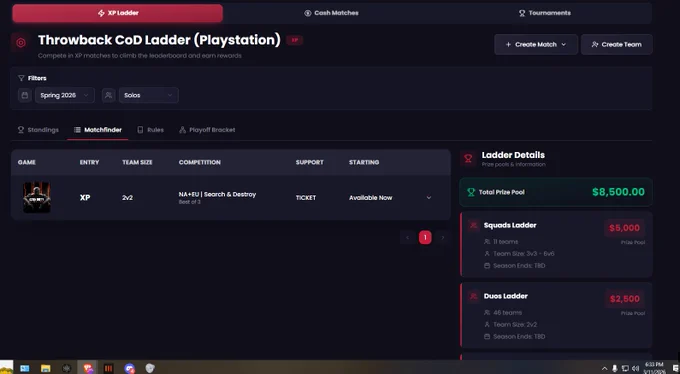Go to pagination page 1
The width and height of the screenshot is (680, 374).
click(x=425, y=237)
